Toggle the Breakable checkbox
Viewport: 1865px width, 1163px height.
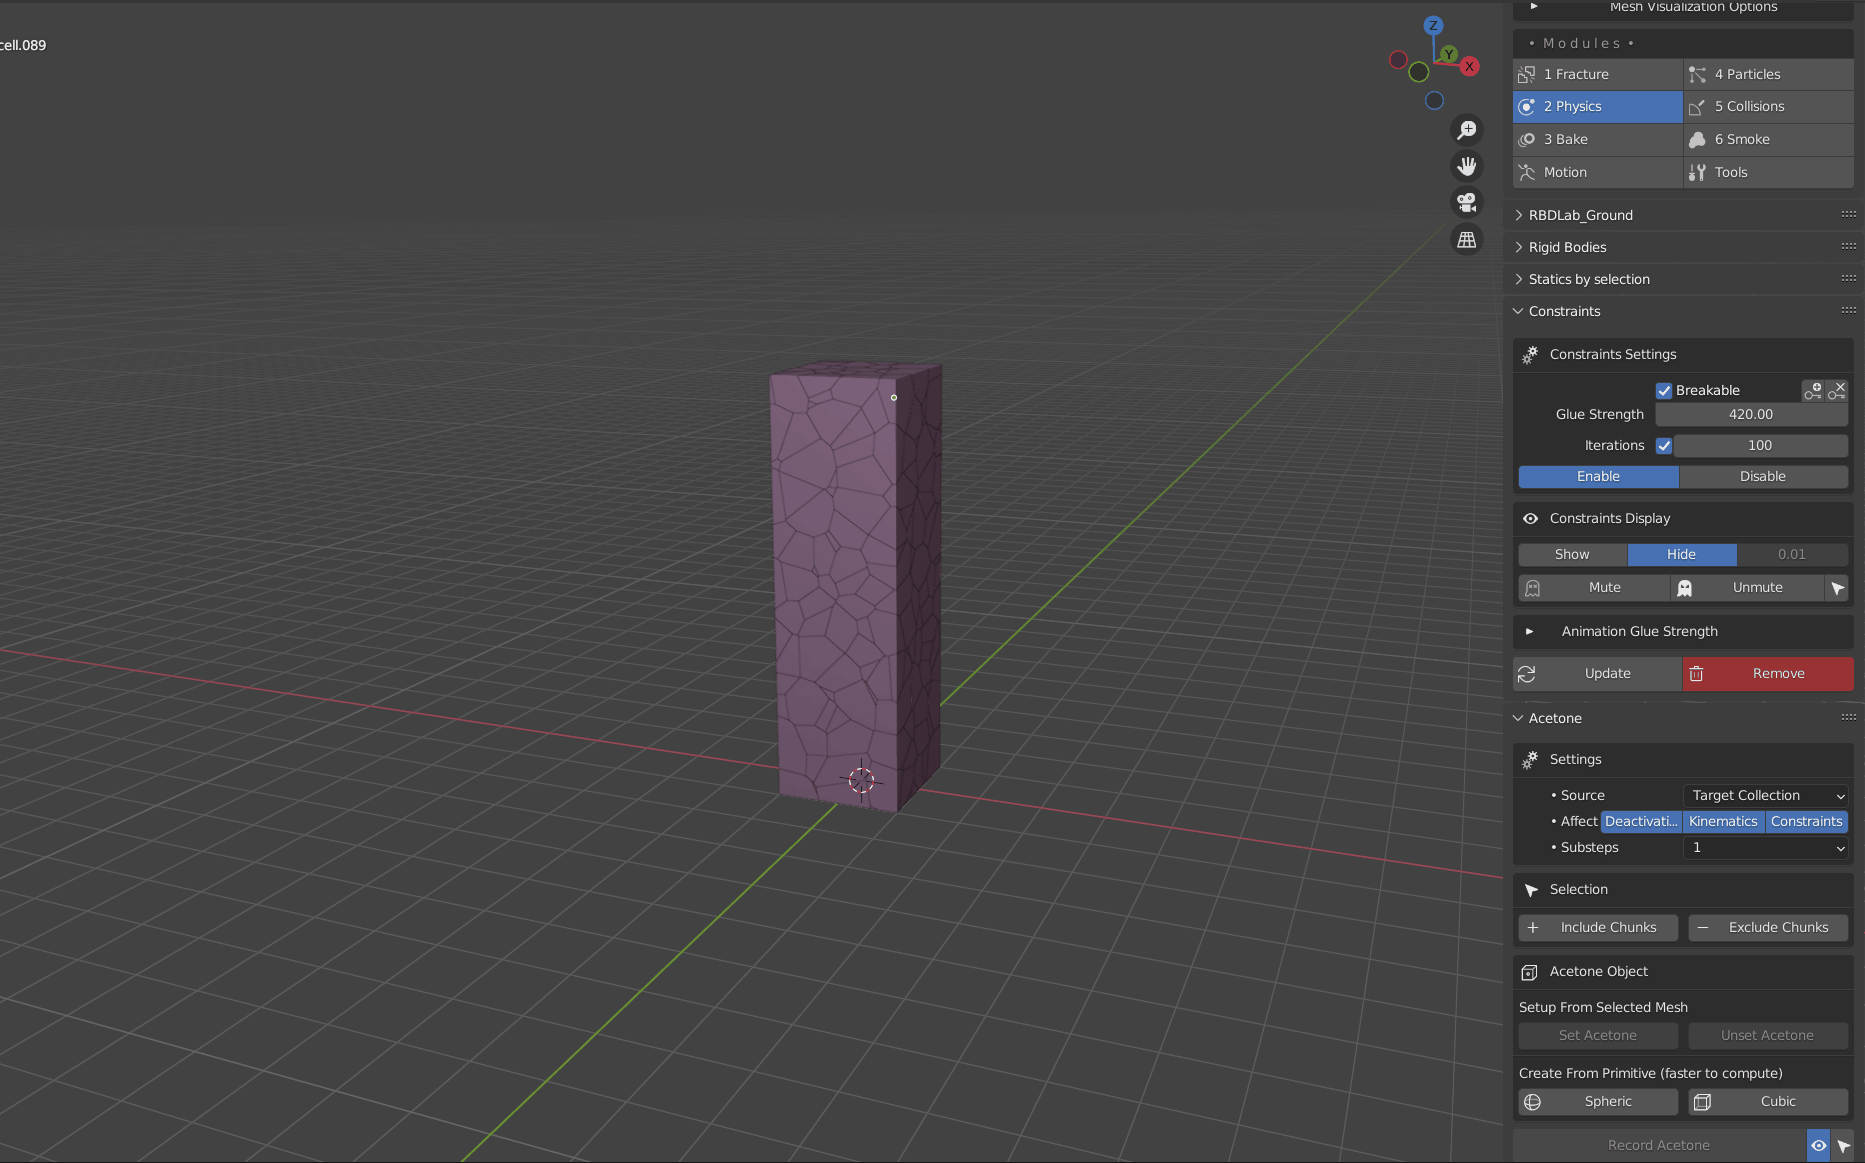point(1664,391)
